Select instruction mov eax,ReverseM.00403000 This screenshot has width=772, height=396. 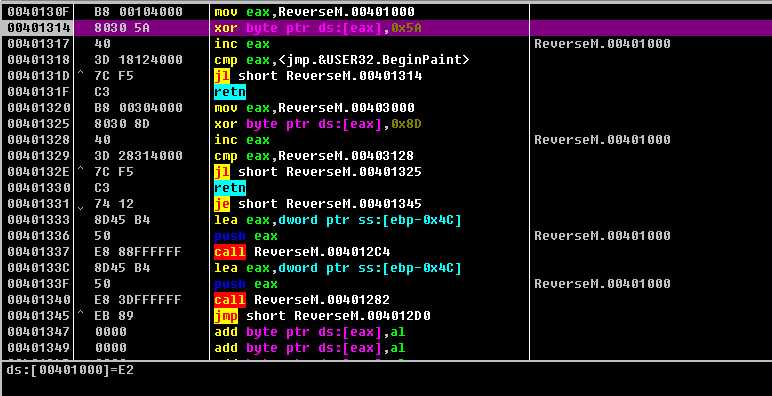[x=315, y=108]
